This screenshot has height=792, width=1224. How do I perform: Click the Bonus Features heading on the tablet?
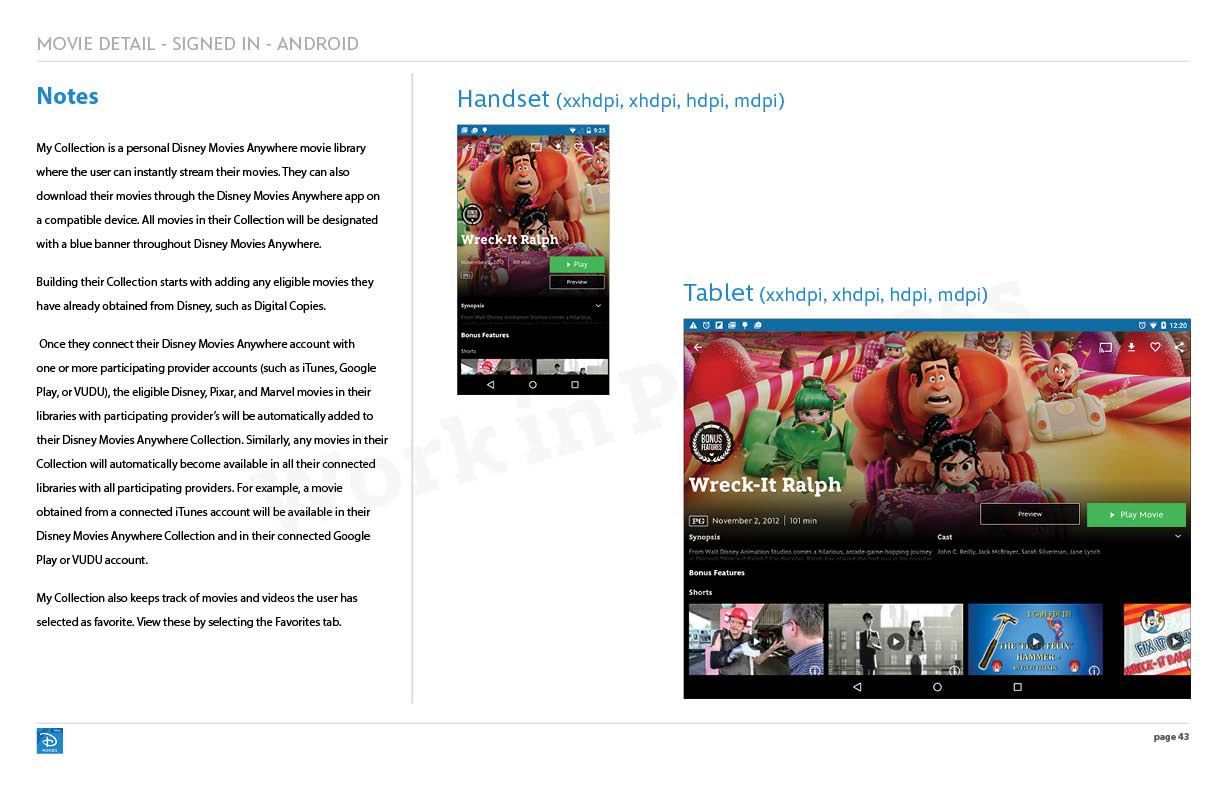tap(717, 573)
